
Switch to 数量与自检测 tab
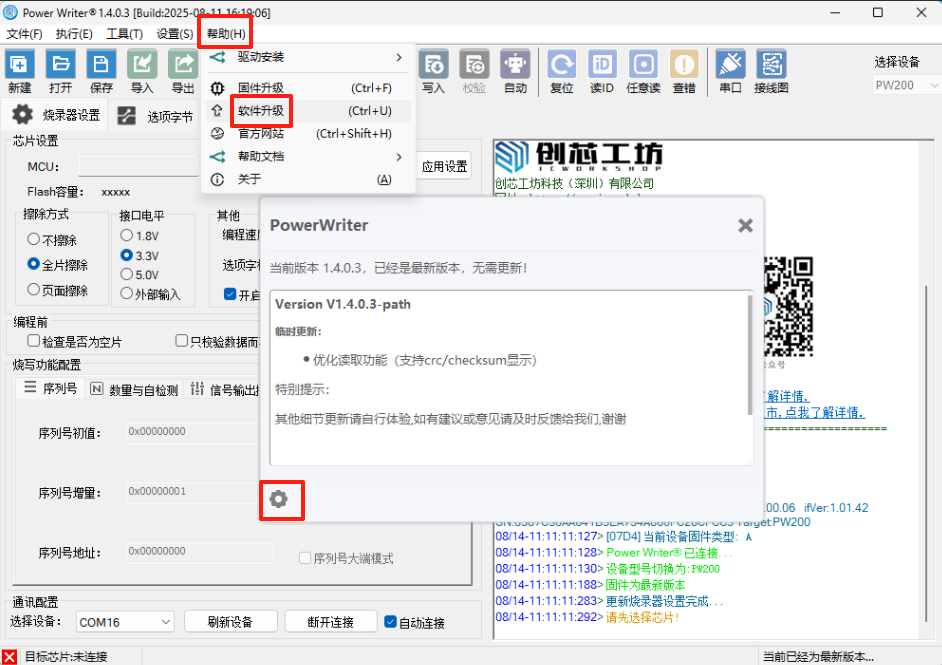click(134, 389)
